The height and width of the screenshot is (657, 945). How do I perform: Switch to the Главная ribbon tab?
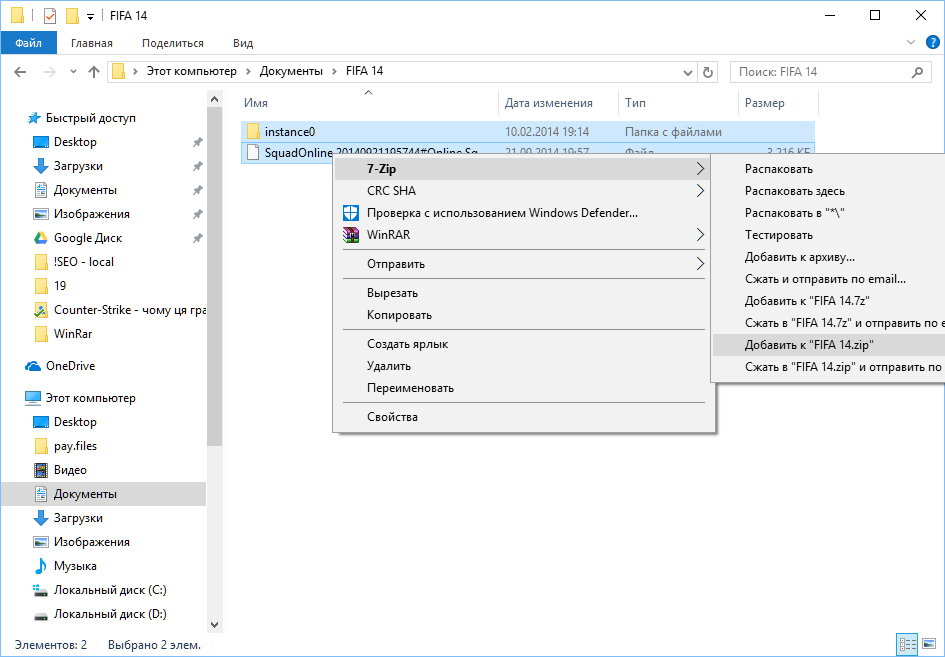(92, 43)
